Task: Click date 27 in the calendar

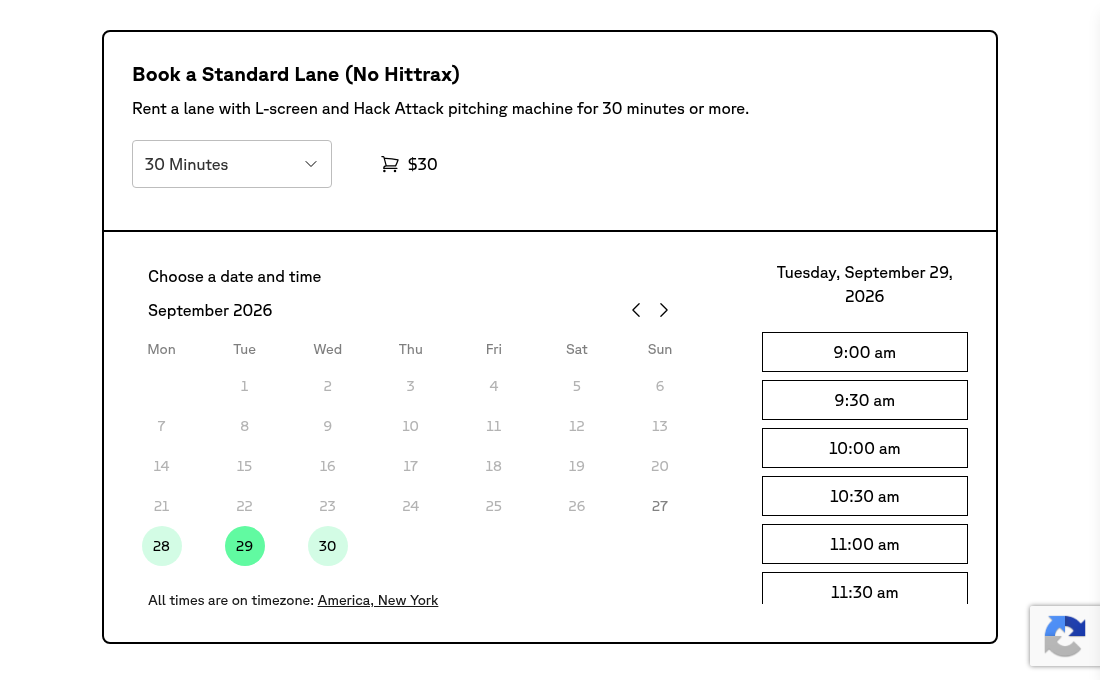Action: [659, 506]
